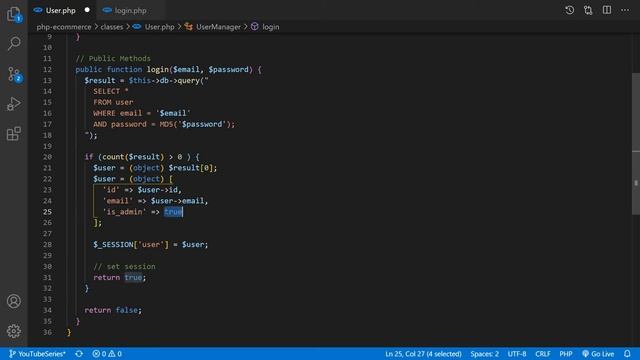
Task: Open changes compare icon in editor toolbar
Action: click(x=588, y=10)
